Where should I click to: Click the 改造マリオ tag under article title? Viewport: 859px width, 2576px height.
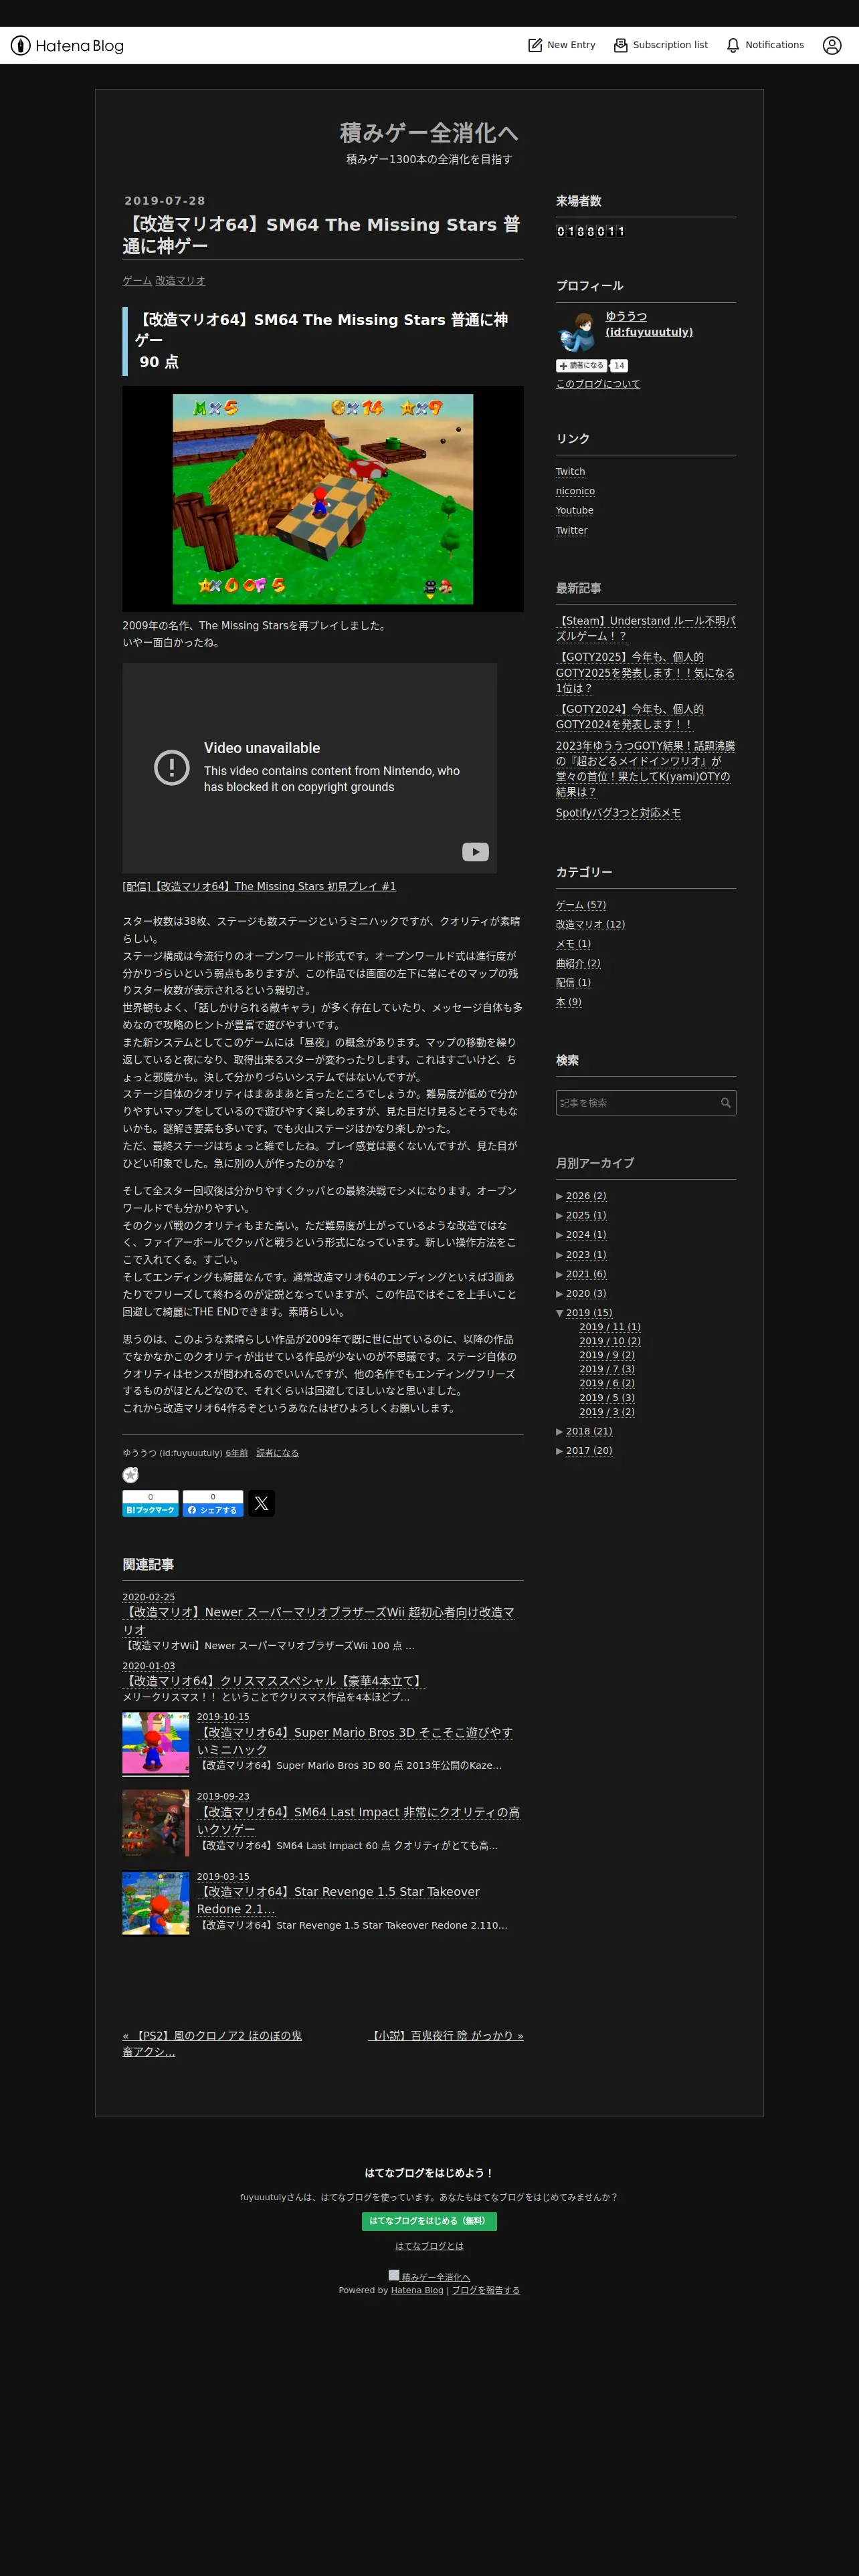pyautogui.click(x=180, y=281)
